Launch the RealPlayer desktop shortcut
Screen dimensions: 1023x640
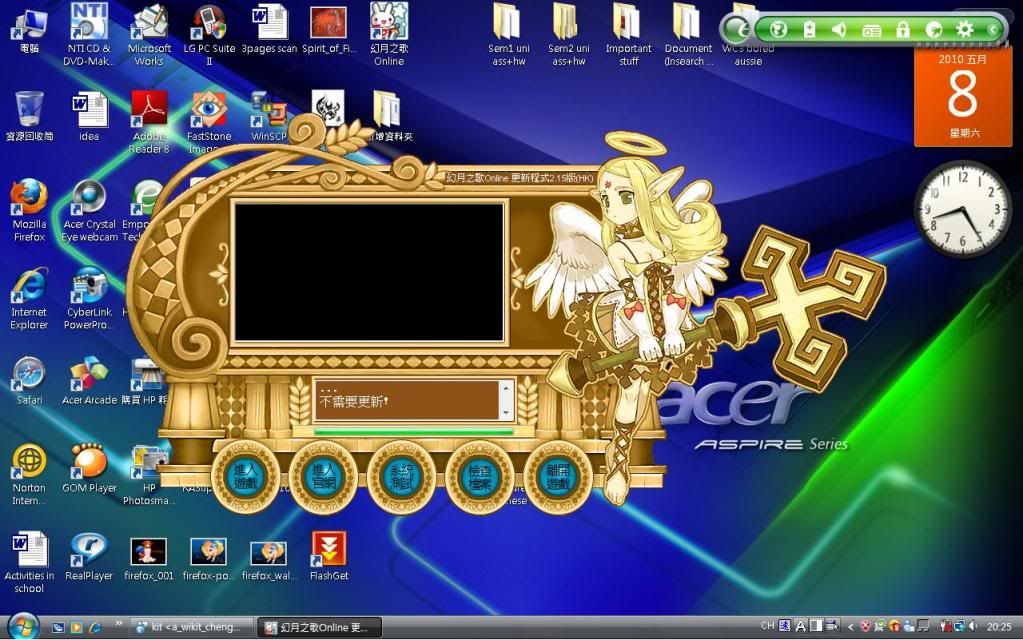89,556
